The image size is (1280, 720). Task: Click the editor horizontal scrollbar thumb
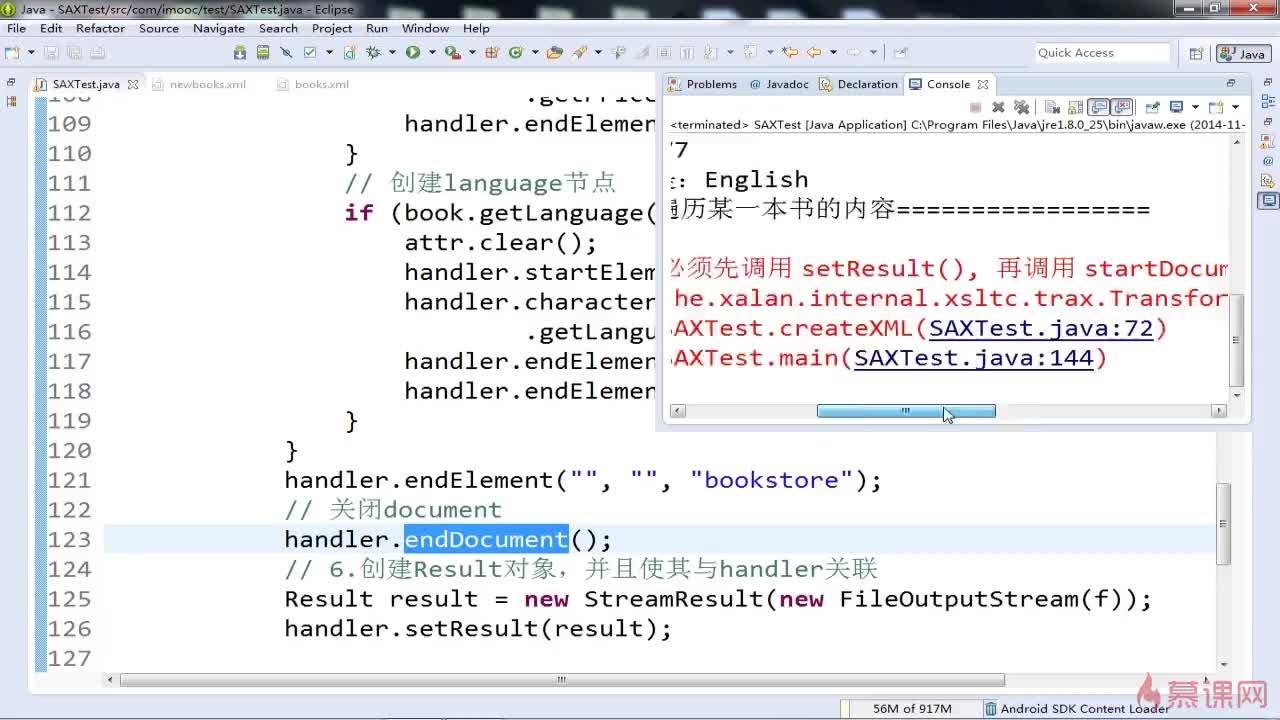pyautogui.click(x=562, y=680)
